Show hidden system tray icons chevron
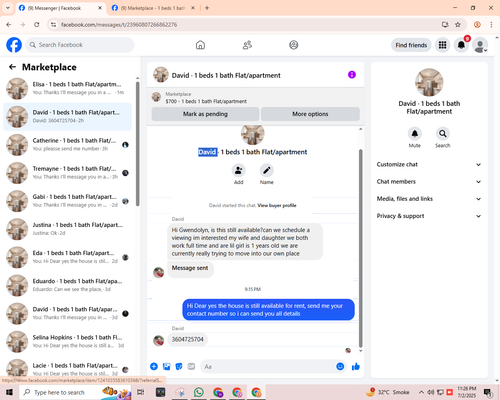The height and width of the screenshot is (400, 500). [421, 392]
